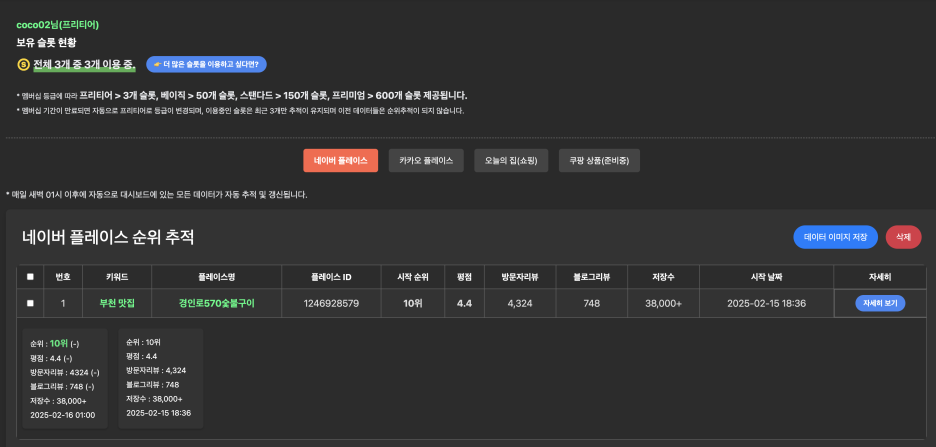Click the 방문자리뷰 column header

520,276
